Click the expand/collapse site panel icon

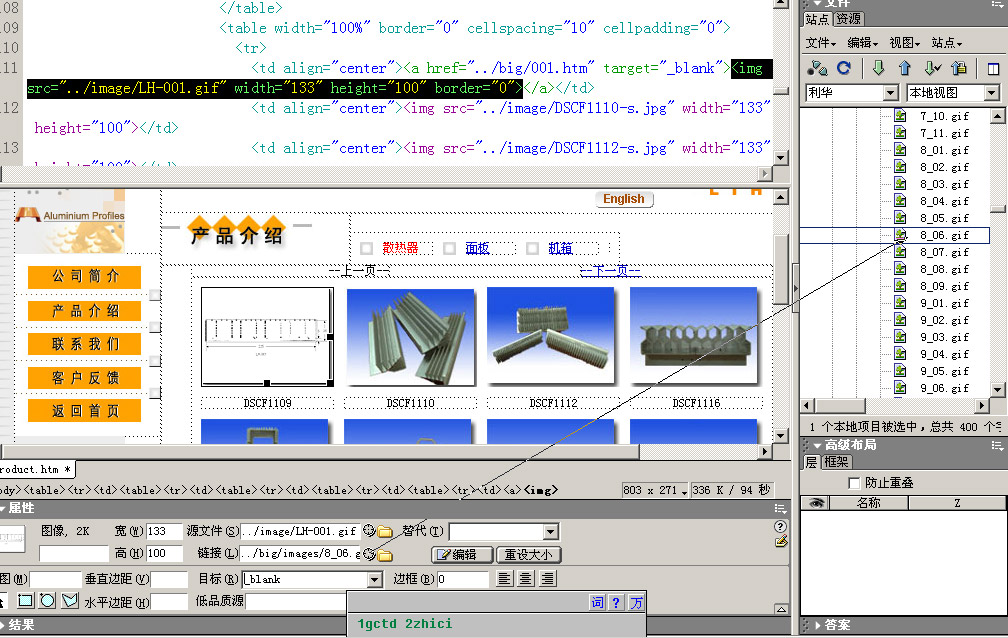pos(993,68)
